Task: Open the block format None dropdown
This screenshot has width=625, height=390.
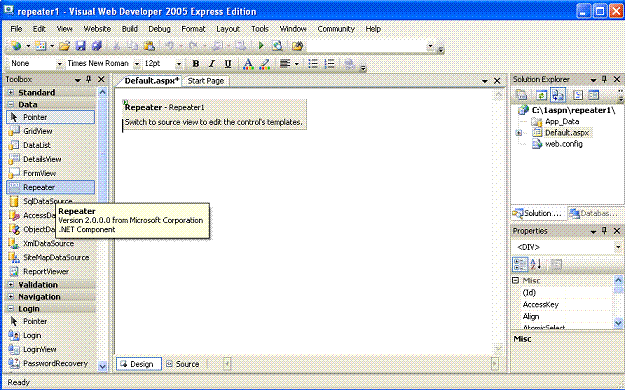Action: [59, 64]
